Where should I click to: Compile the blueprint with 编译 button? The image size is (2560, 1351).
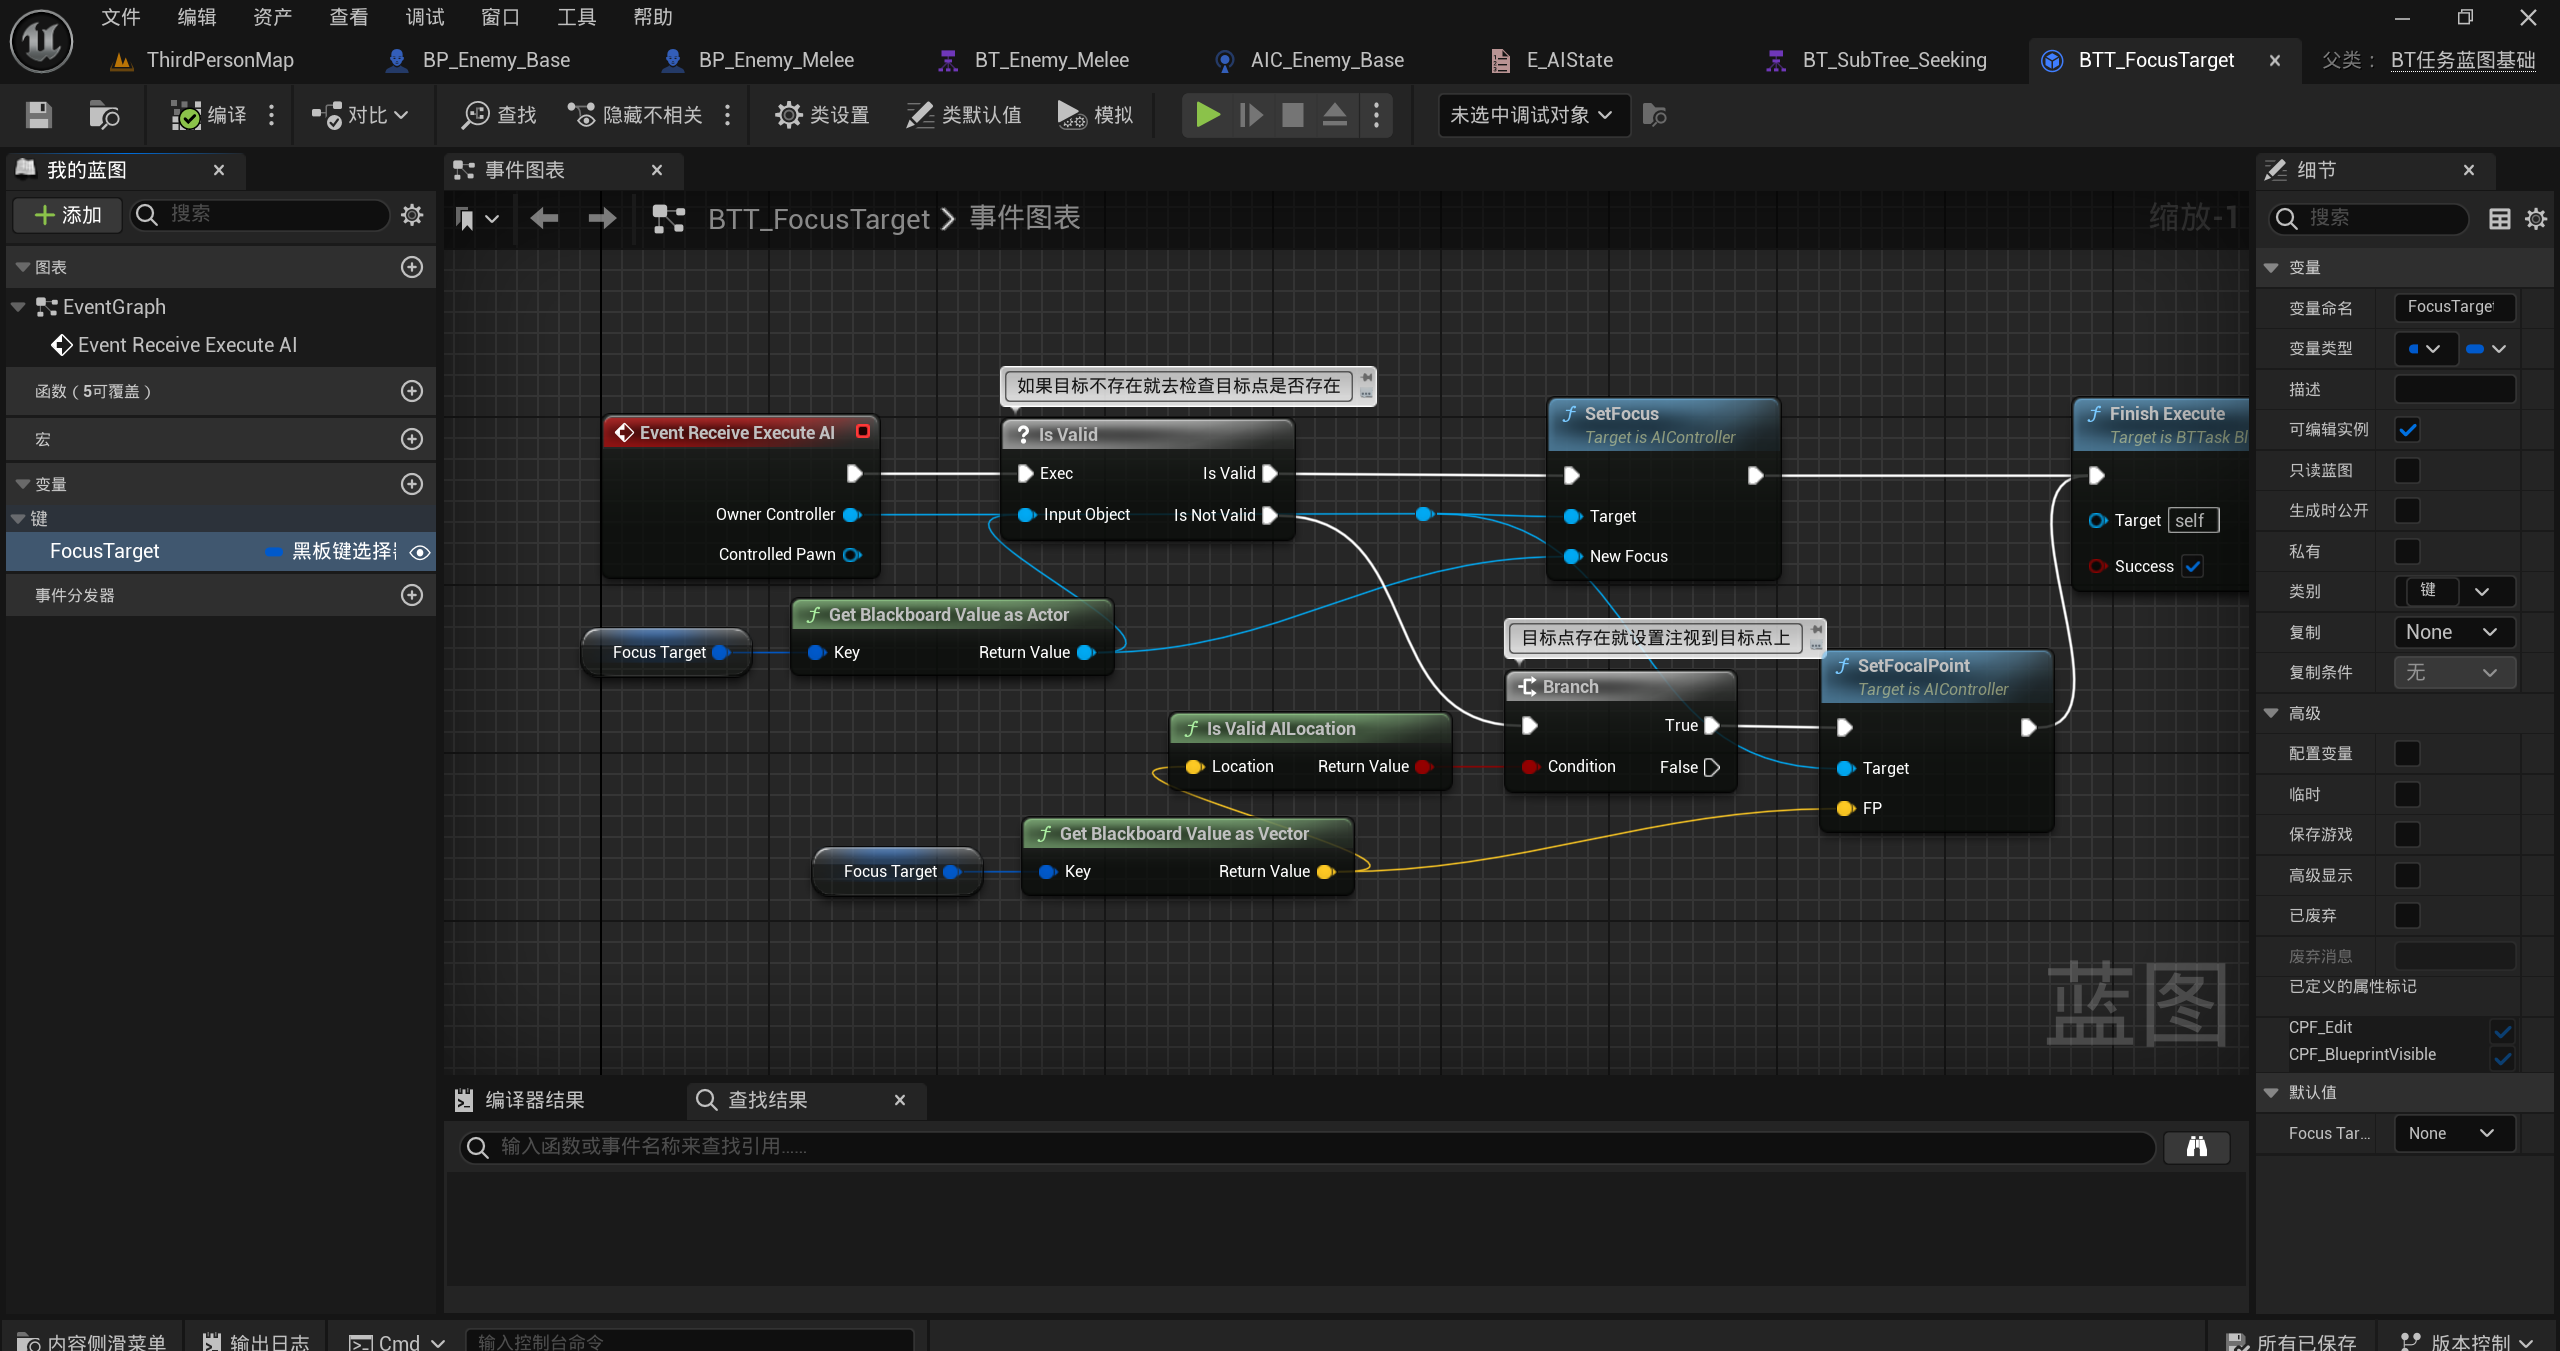[x=209, y=115]
